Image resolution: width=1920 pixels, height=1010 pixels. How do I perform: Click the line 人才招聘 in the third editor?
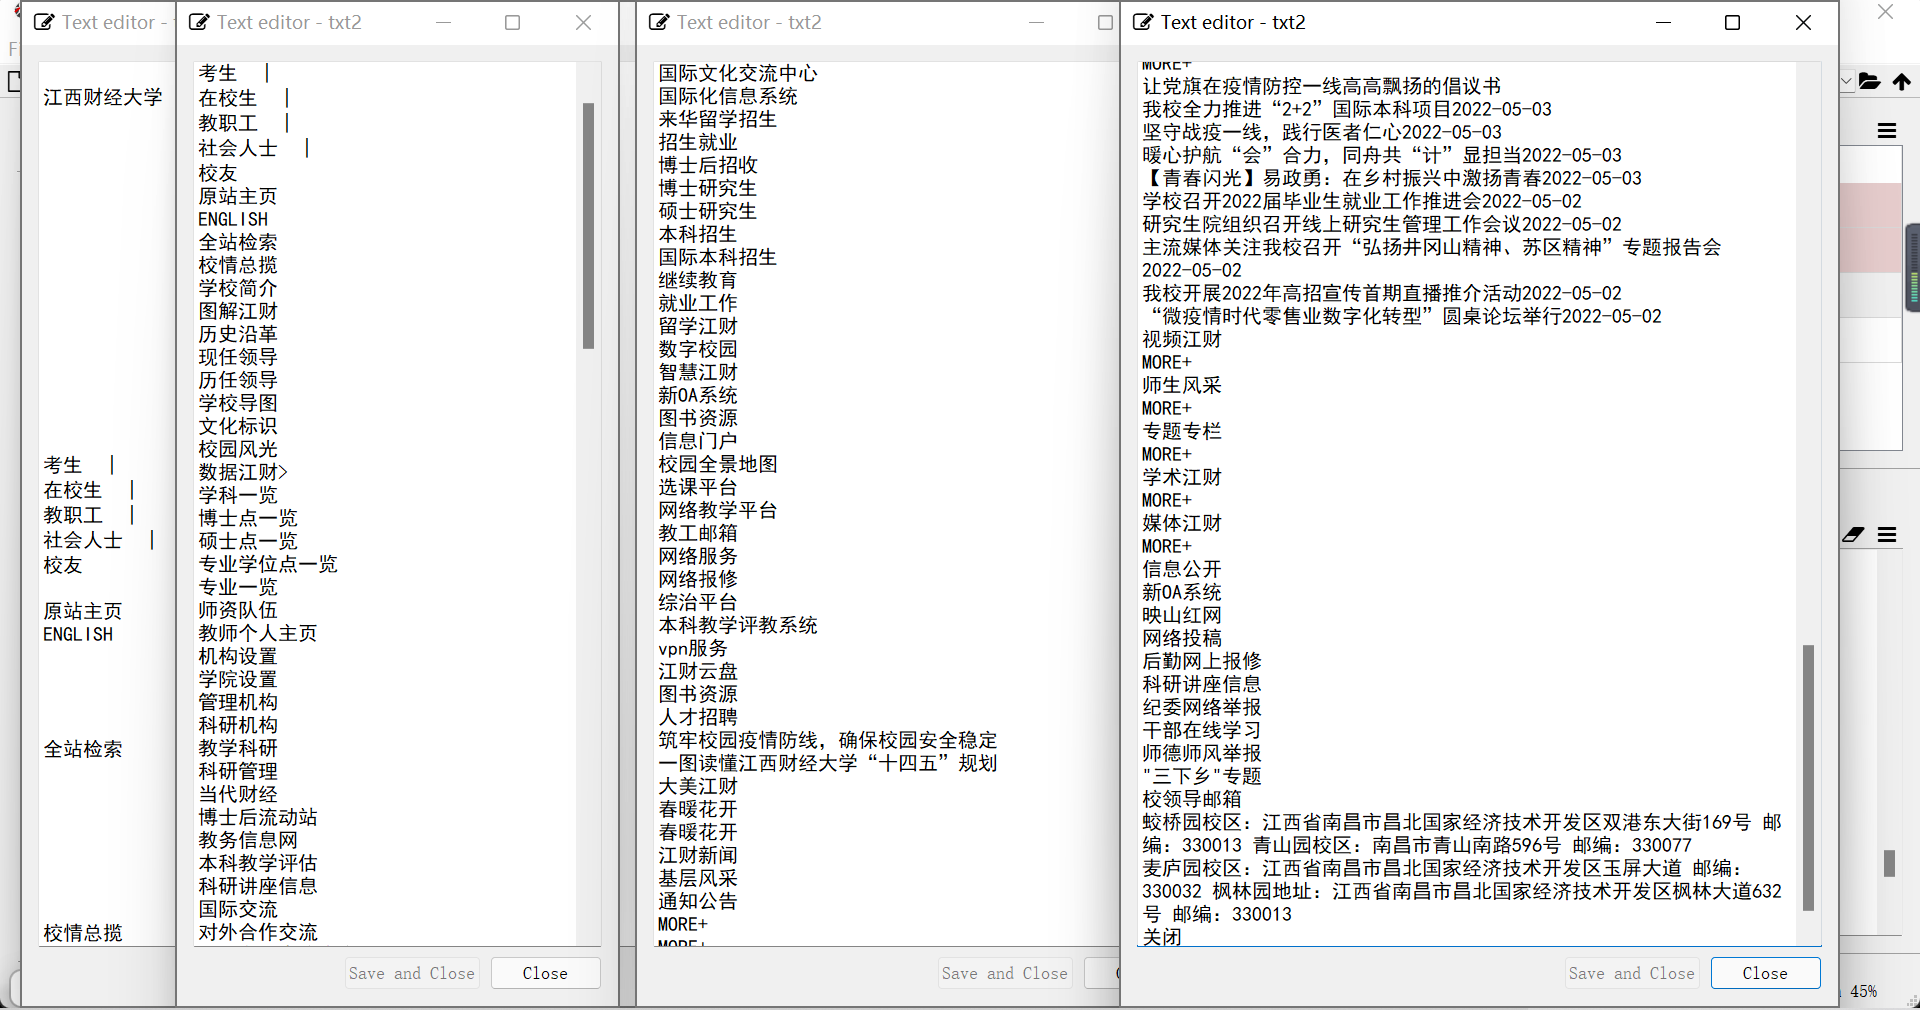click(x=698, y=717)
